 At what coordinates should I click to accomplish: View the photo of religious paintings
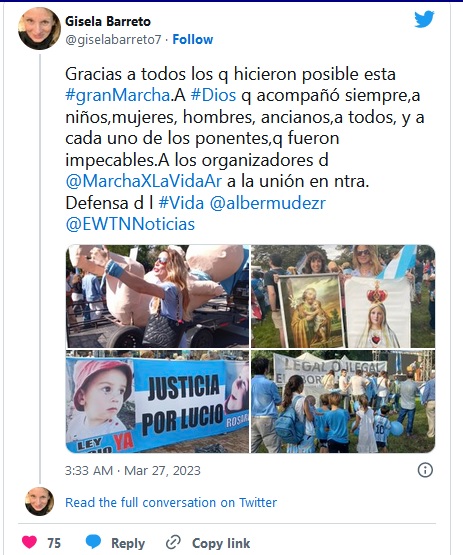[x=343, y=296]
